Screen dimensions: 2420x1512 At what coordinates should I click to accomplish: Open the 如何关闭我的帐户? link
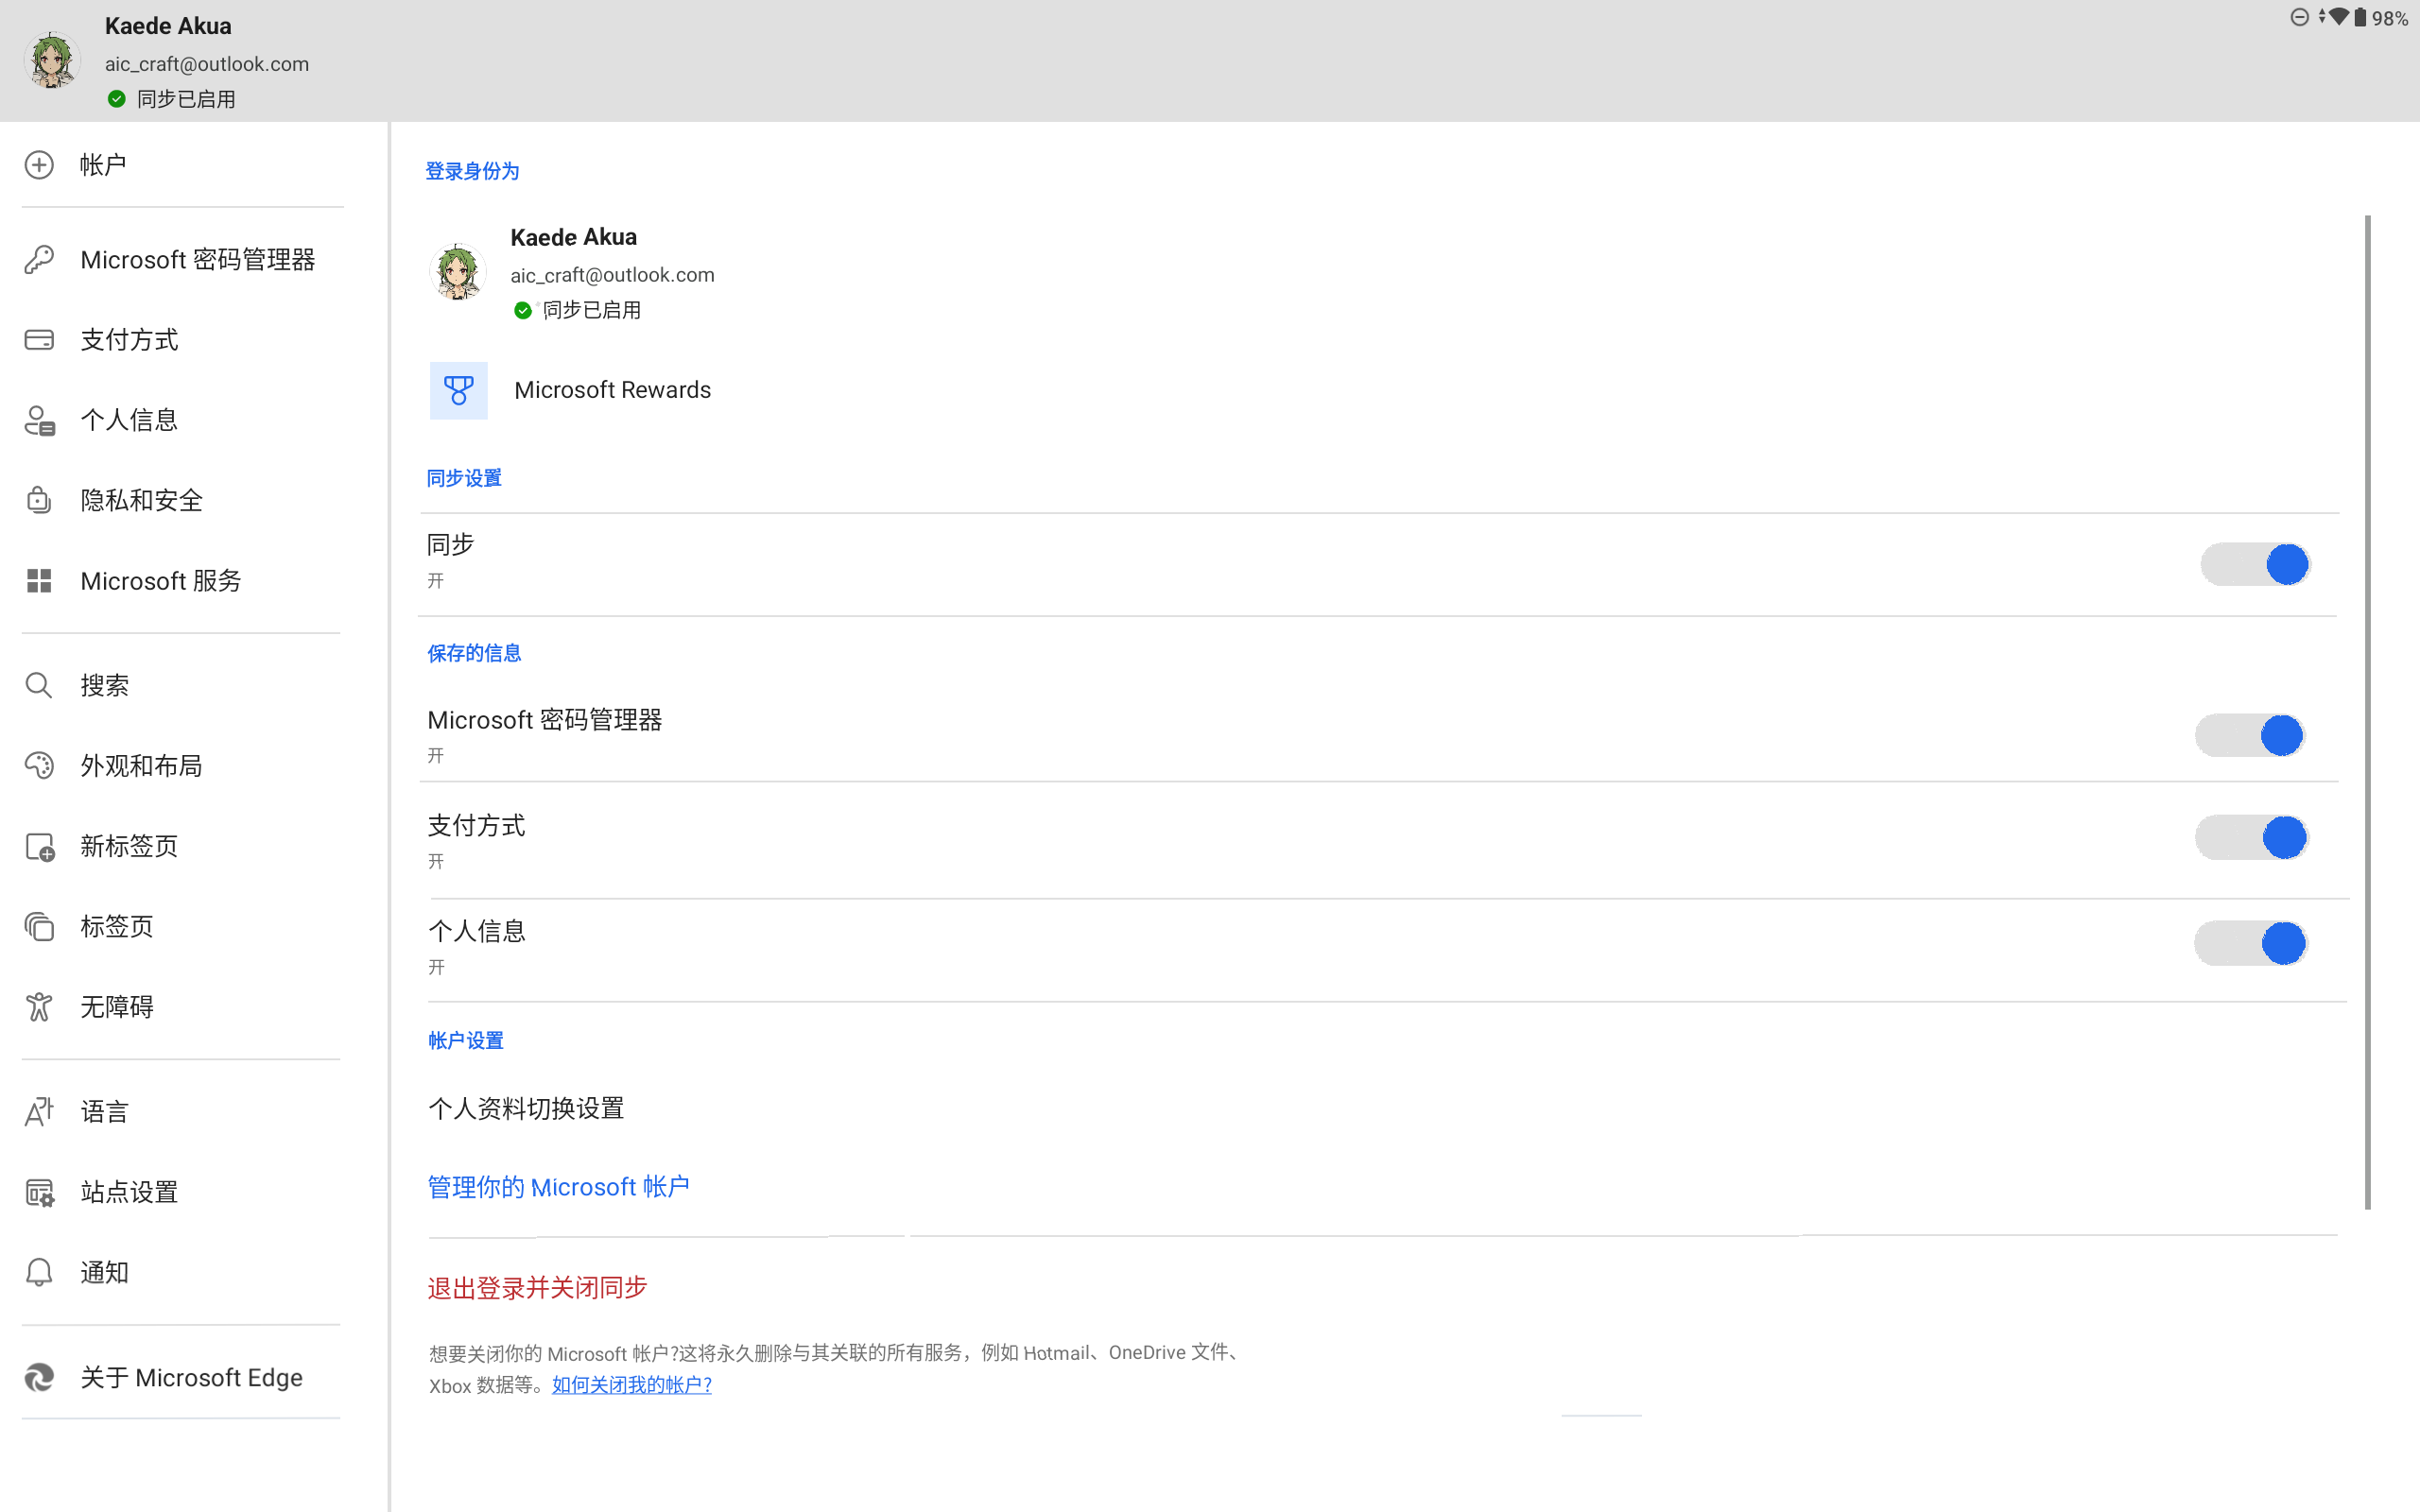pos(632,1385)
